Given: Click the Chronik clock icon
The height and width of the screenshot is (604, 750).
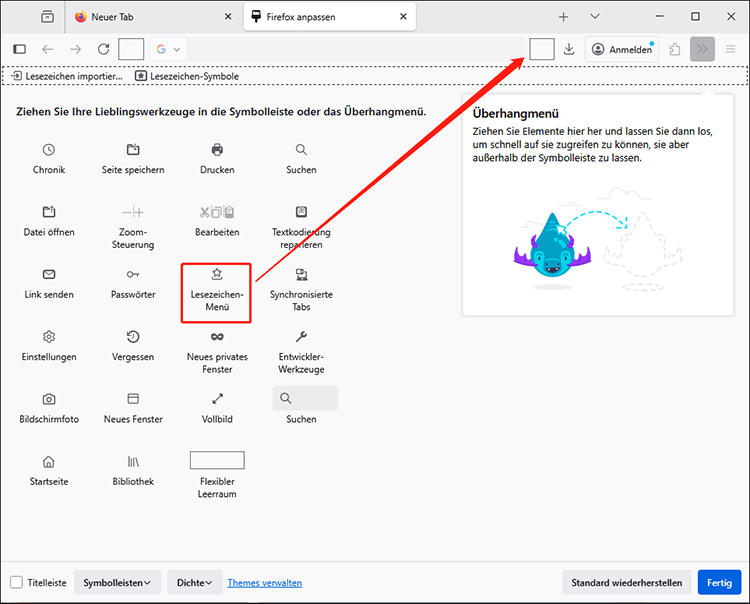Looking at the screenshot, I should click(x=49, y=150).
